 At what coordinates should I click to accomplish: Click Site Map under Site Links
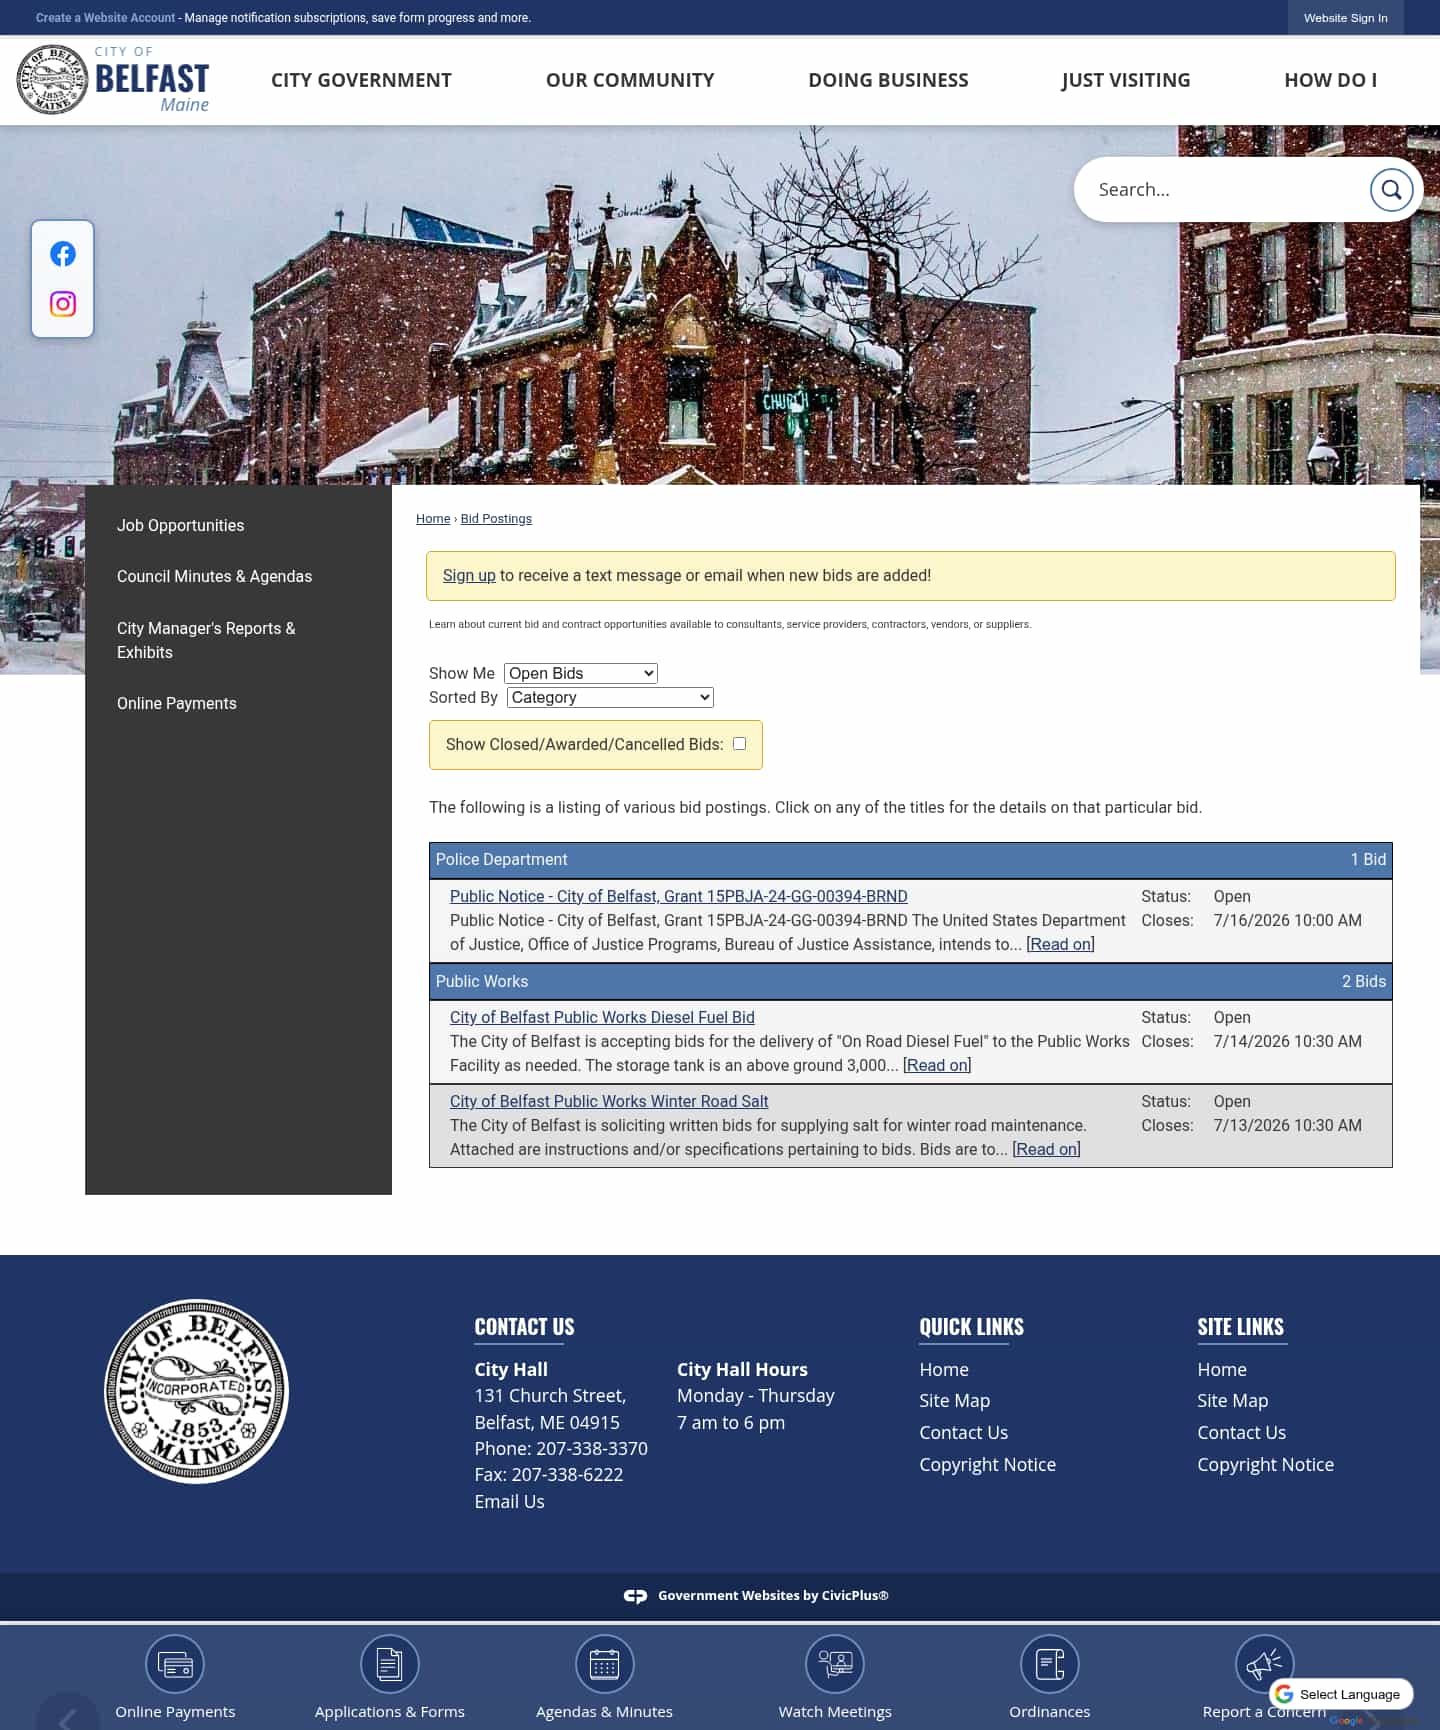tap(1232, 1400)
